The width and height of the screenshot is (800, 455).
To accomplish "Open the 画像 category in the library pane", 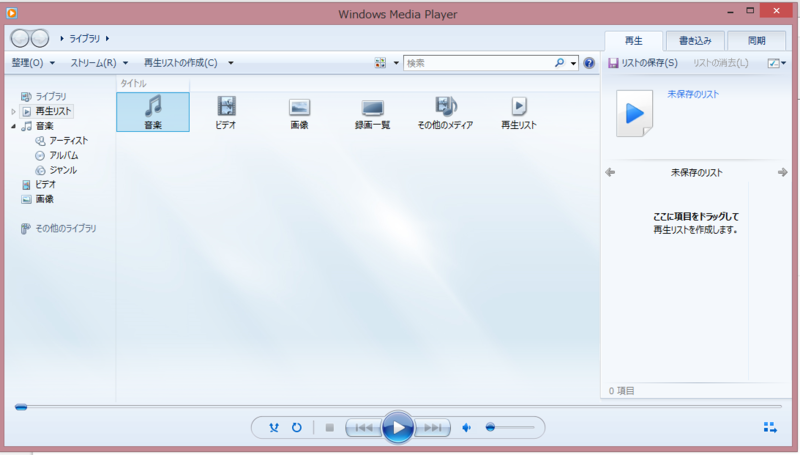I will tap(299, 113).
